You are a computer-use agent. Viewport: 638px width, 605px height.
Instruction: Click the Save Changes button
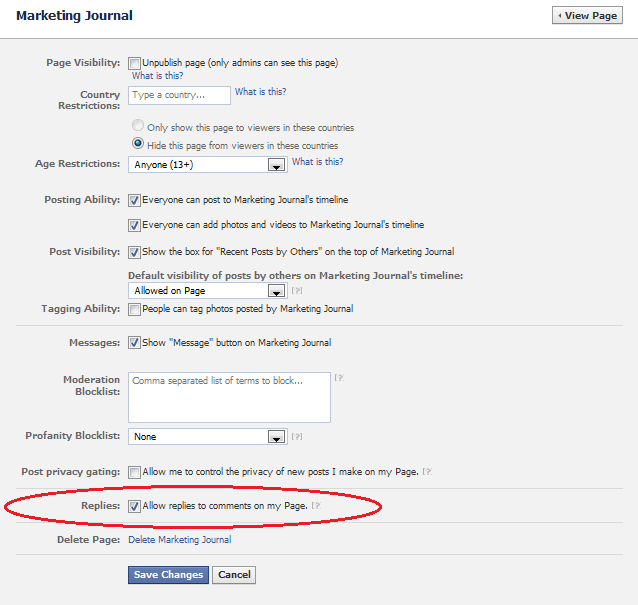(168, 575)
